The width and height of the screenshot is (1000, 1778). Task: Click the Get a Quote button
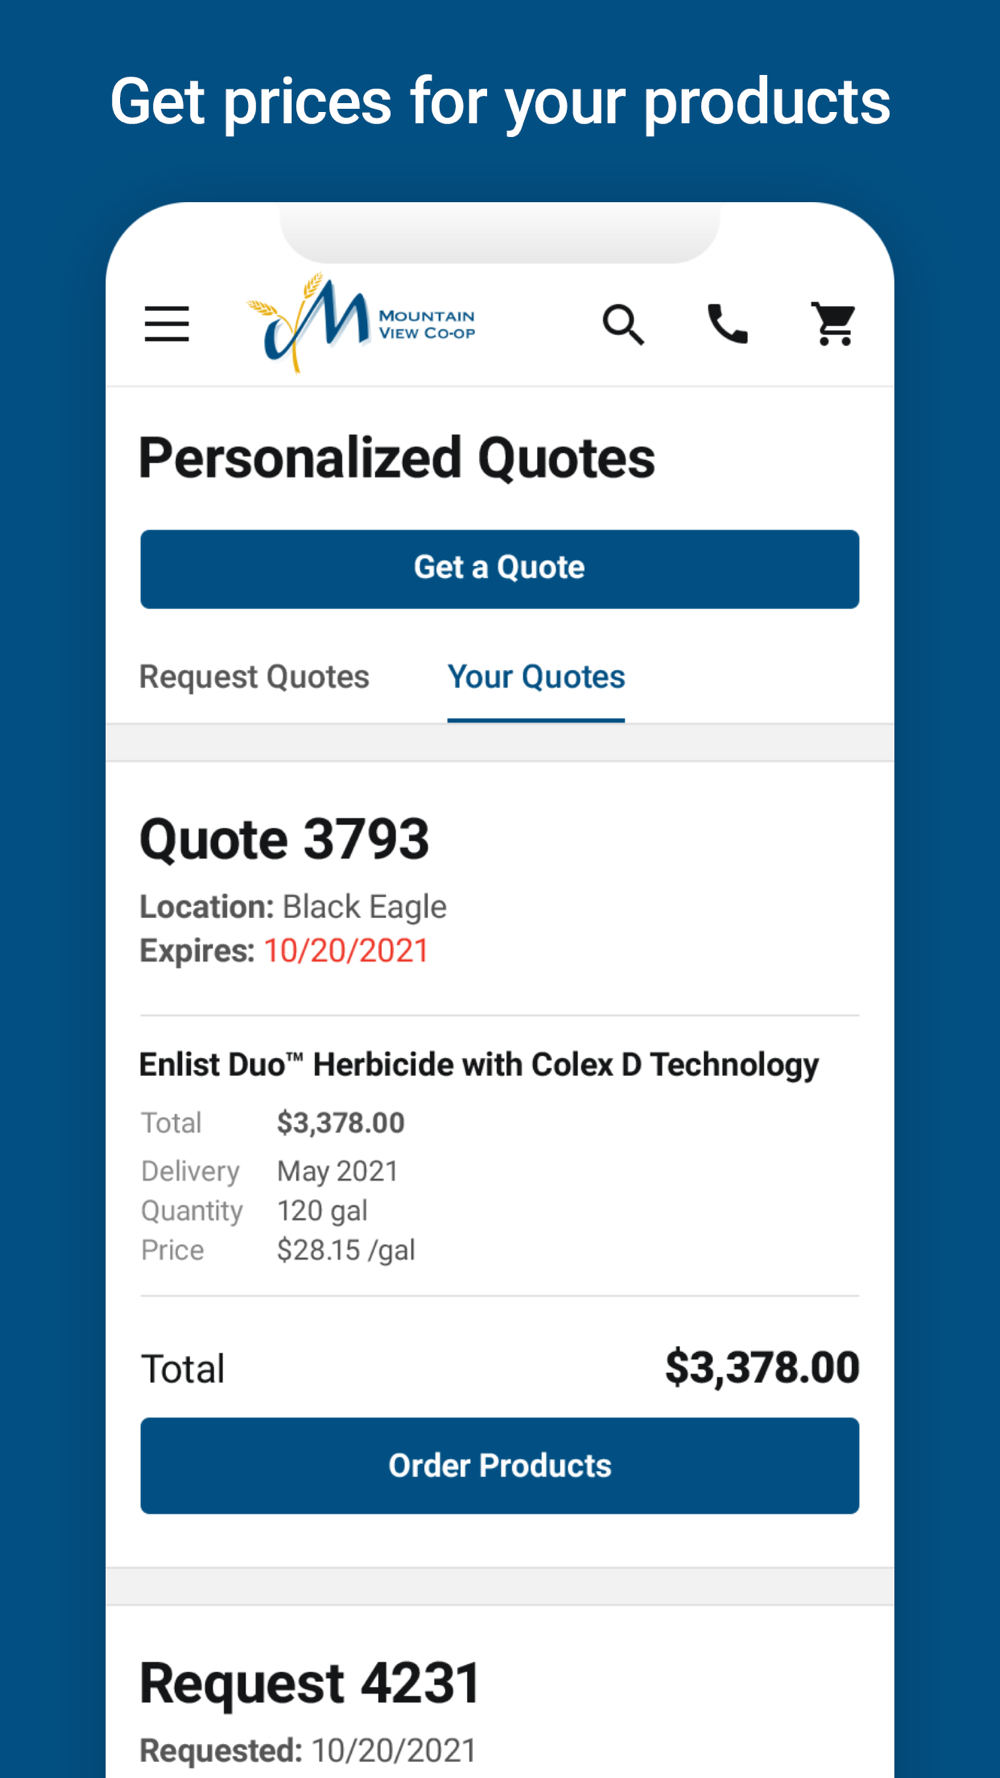click(x=500, y=568)
